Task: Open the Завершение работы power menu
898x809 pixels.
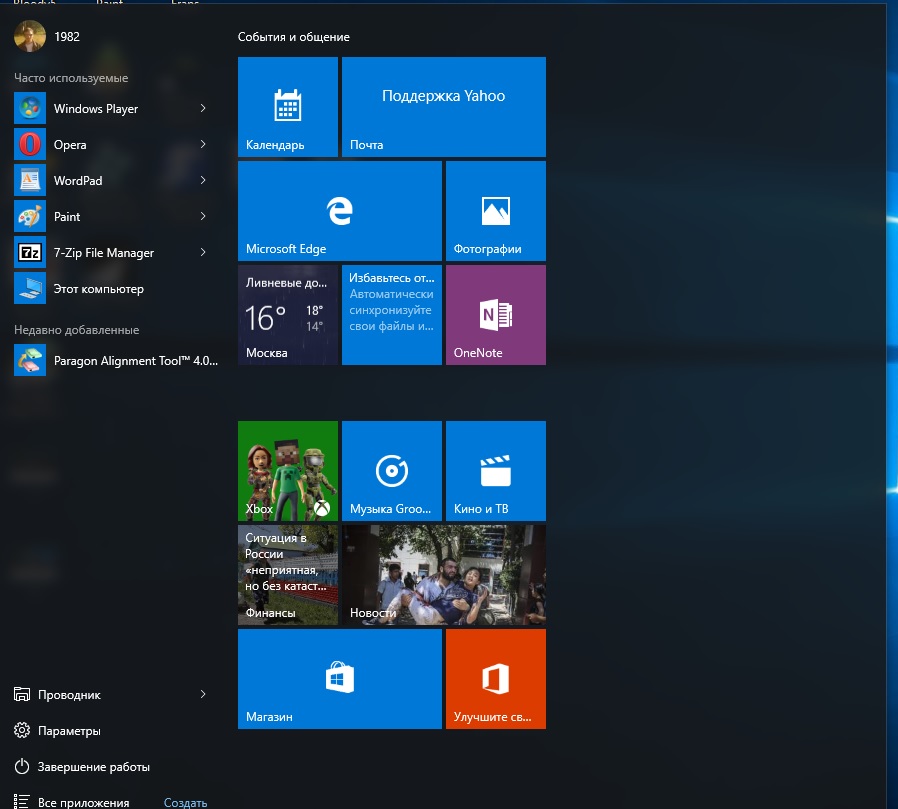Action: point(93,767)
